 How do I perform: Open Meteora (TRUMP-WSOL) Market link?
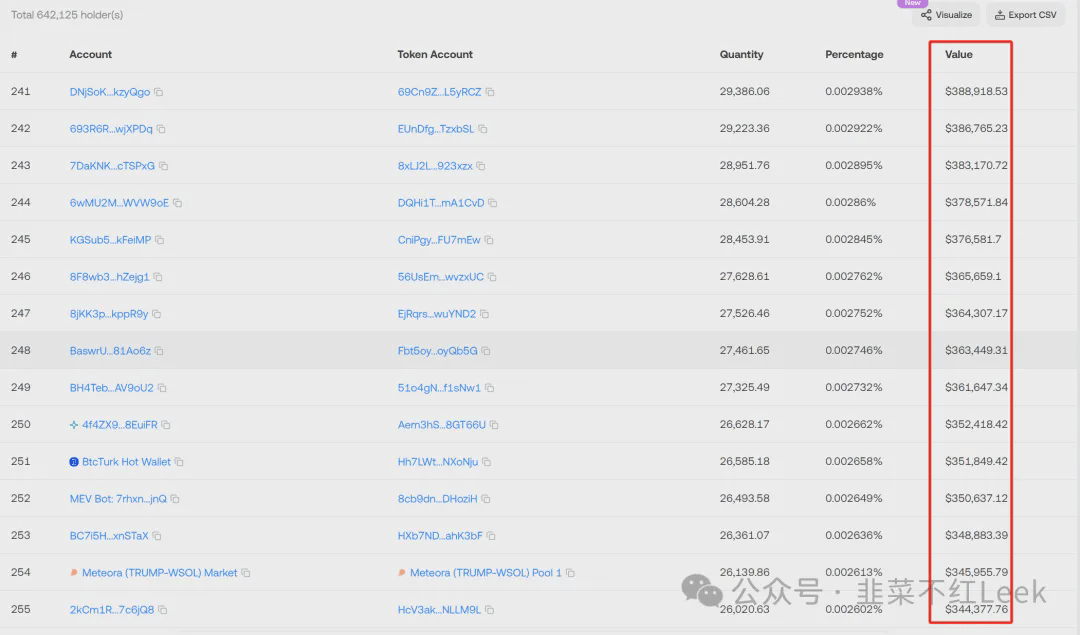[159, 573]
